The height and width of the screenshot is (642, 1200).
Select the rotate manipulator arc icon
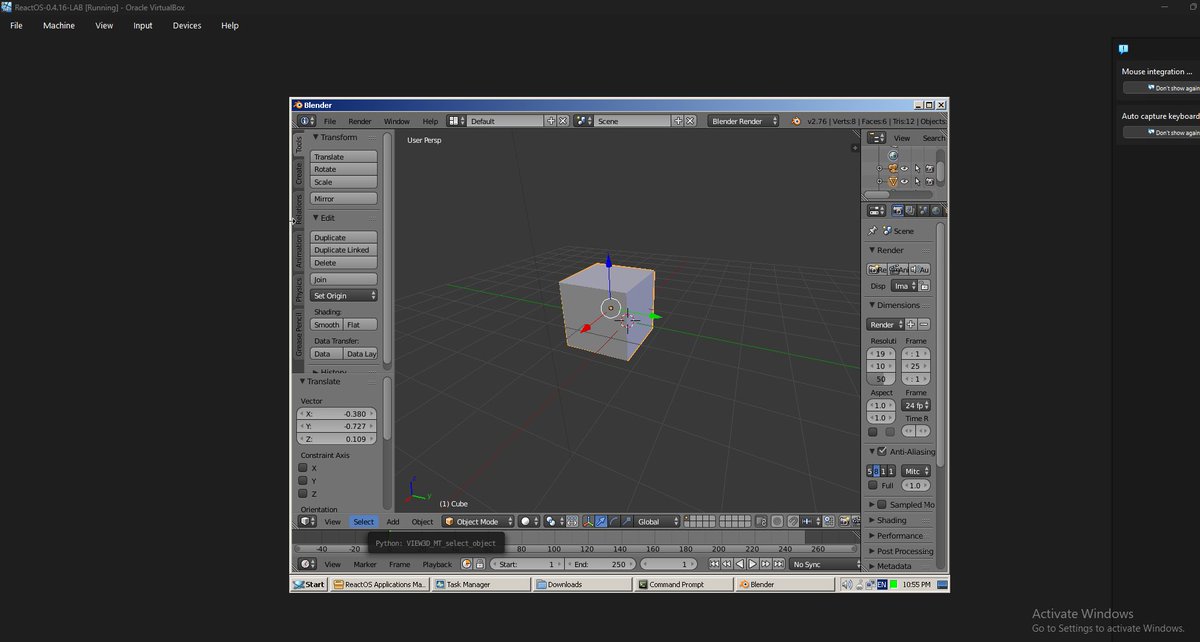pyautogui.click(x=614, y=521)
